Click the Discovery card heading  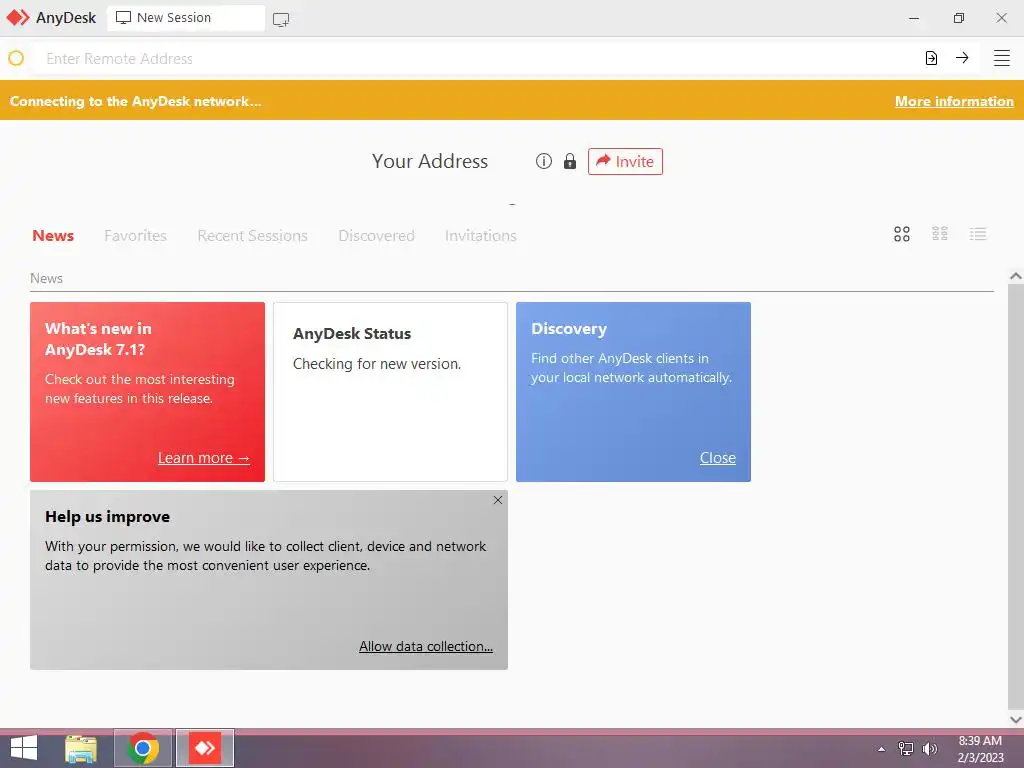[569, 328]
